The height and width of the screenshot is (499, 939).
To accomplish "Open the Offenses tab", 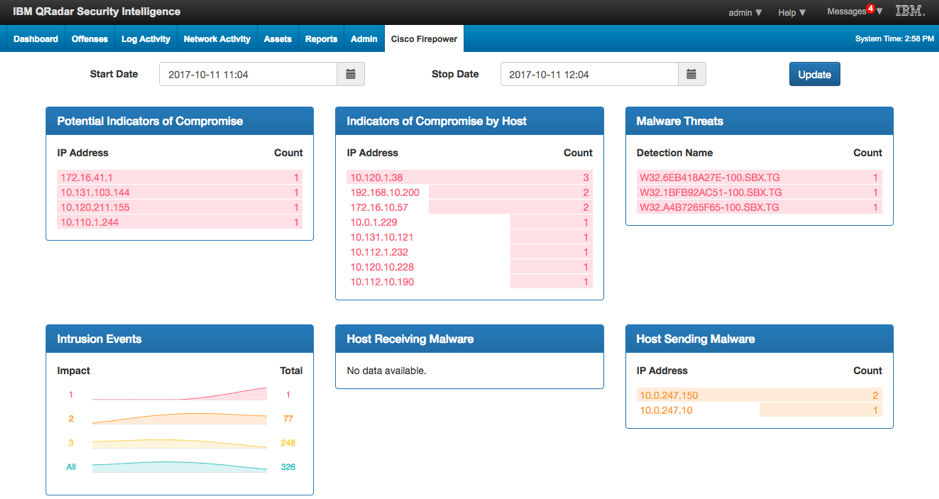I will point(90,39).
